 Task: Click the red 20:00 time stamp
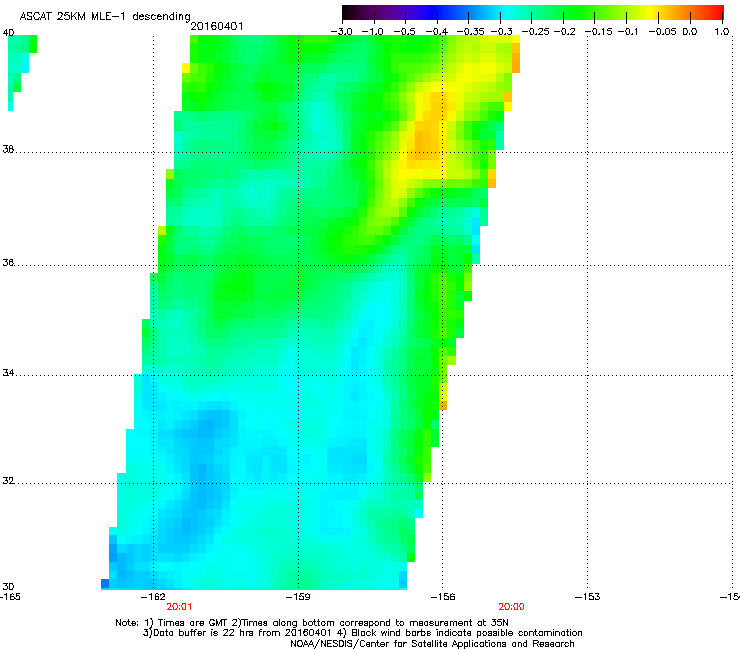click(512, 607)
